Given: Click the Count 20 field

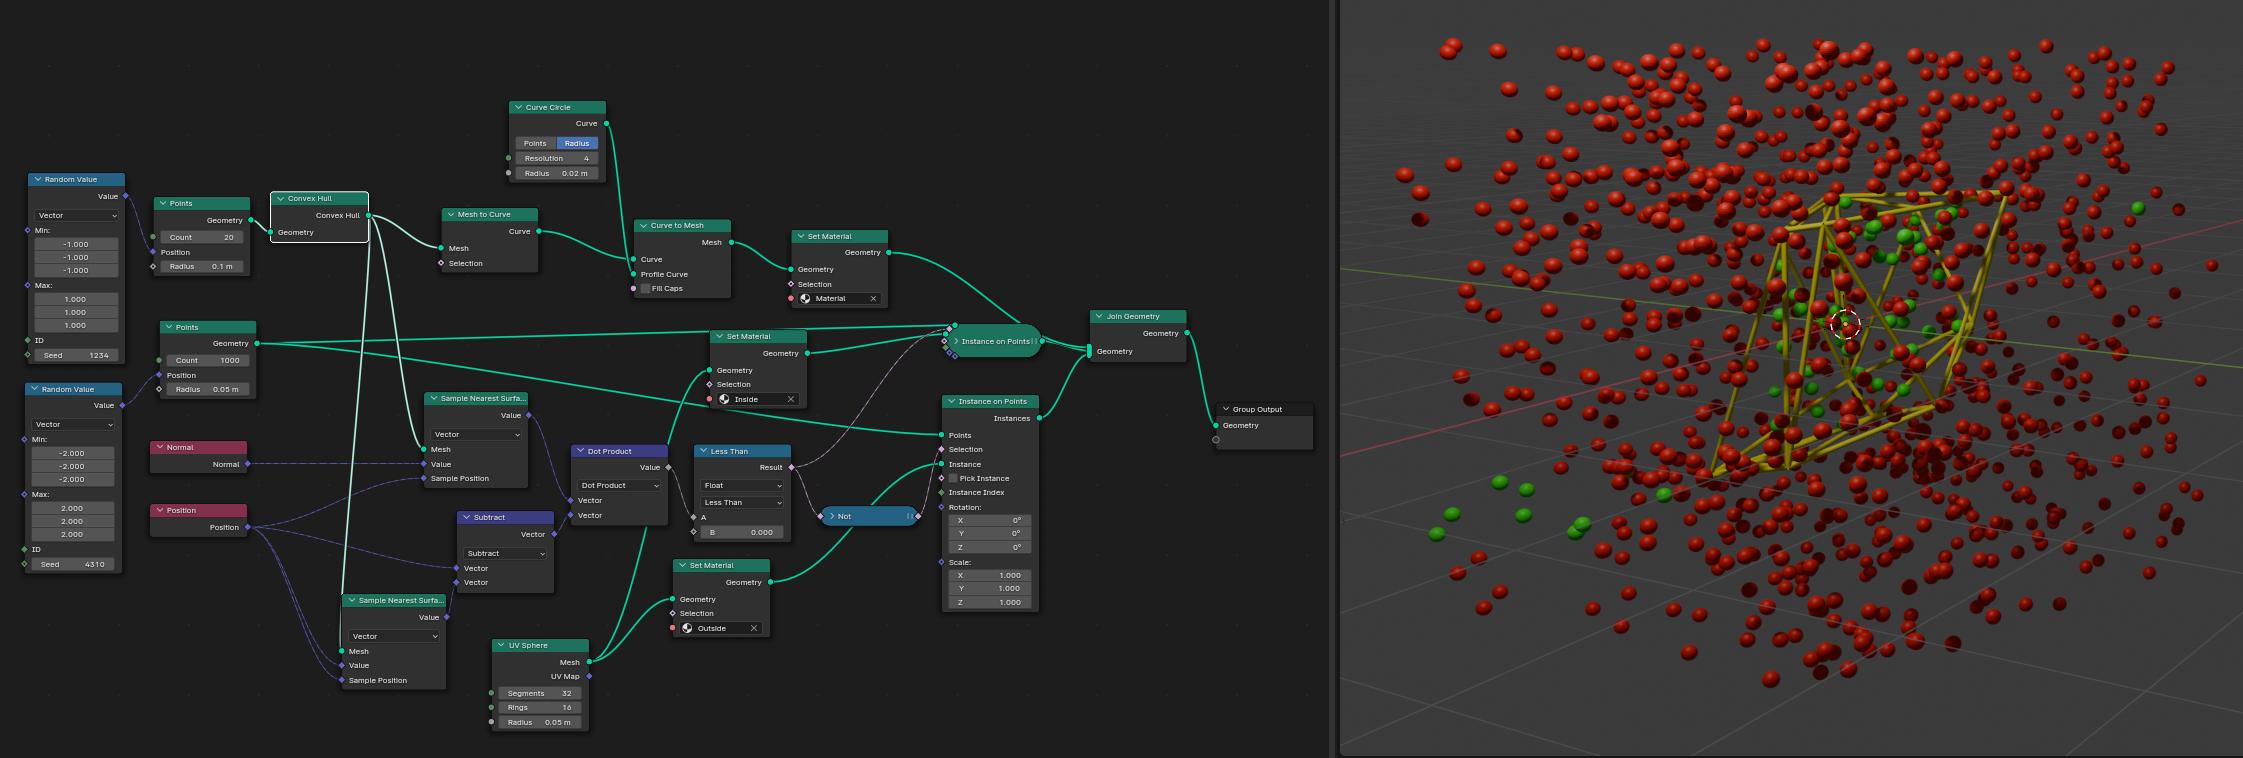Looking at the screenshot, I should point(202,237).
